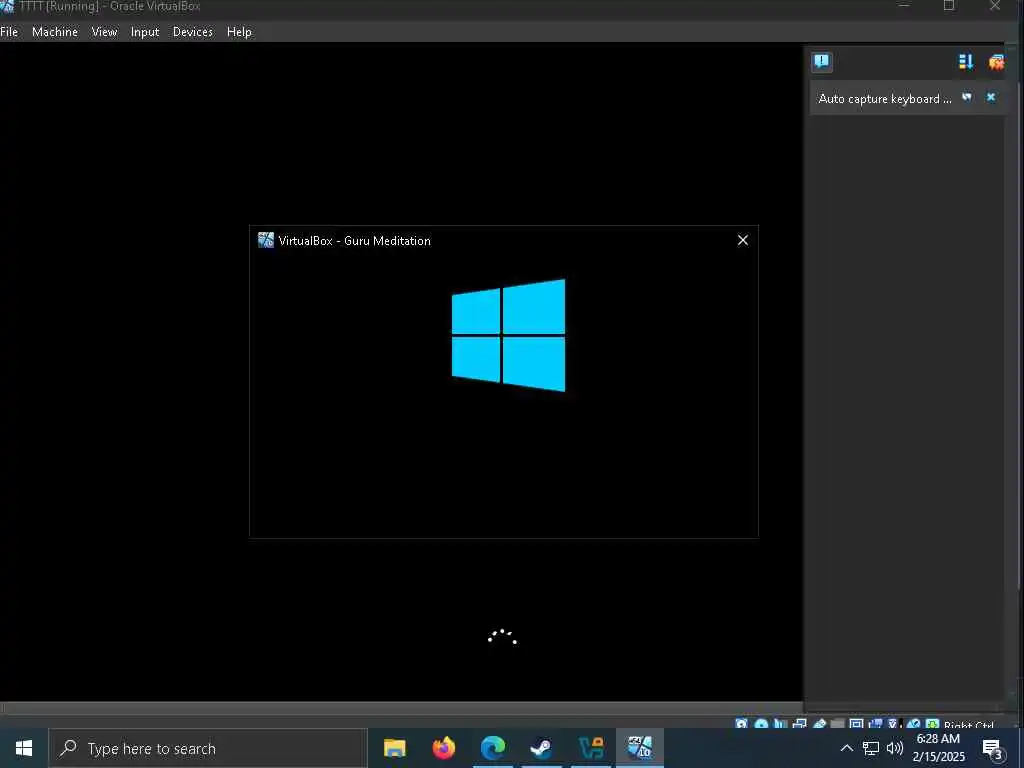Click the optical drive status bar indicator

[761, 724]
